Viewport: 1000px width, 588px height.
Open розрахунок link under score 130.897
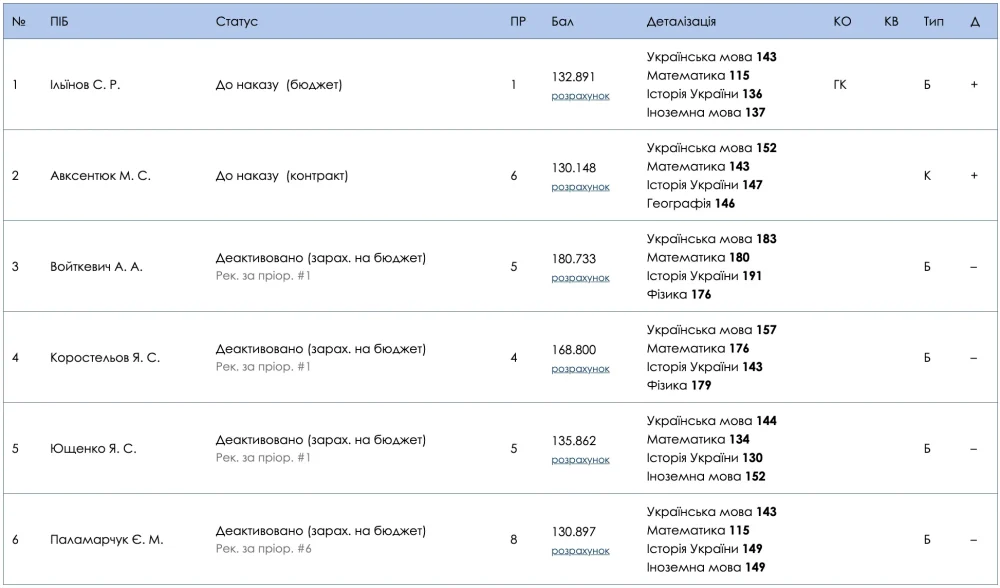580,551
